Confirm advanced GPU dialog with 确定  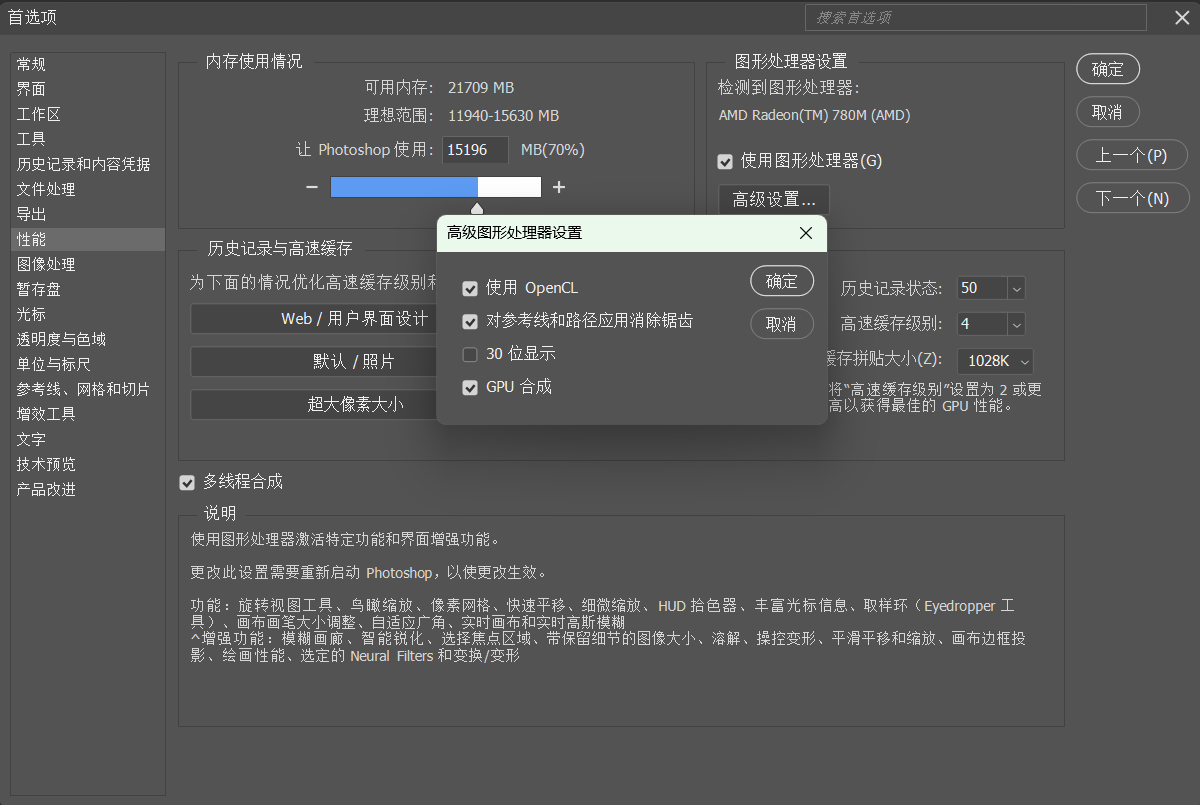tap(782, 281)
